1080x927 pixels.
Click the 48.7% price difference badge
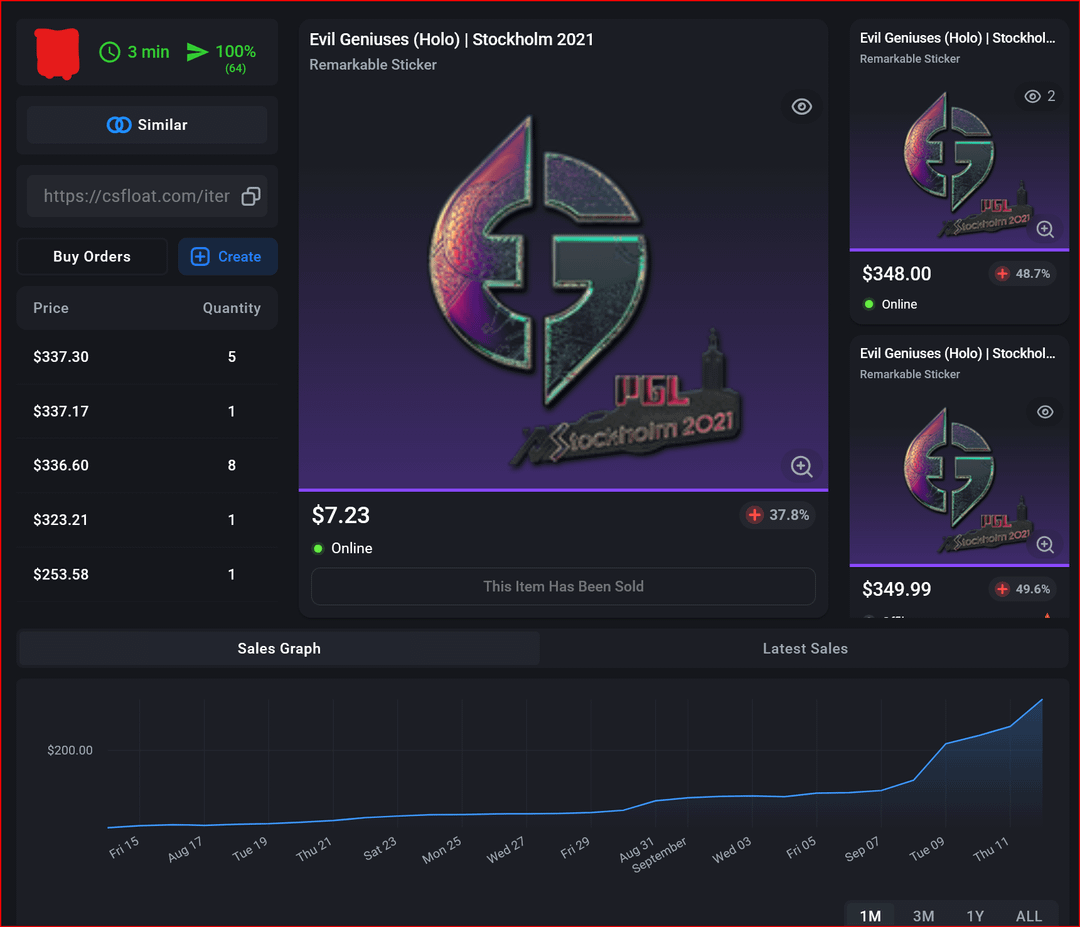[x=1023, y=274]
